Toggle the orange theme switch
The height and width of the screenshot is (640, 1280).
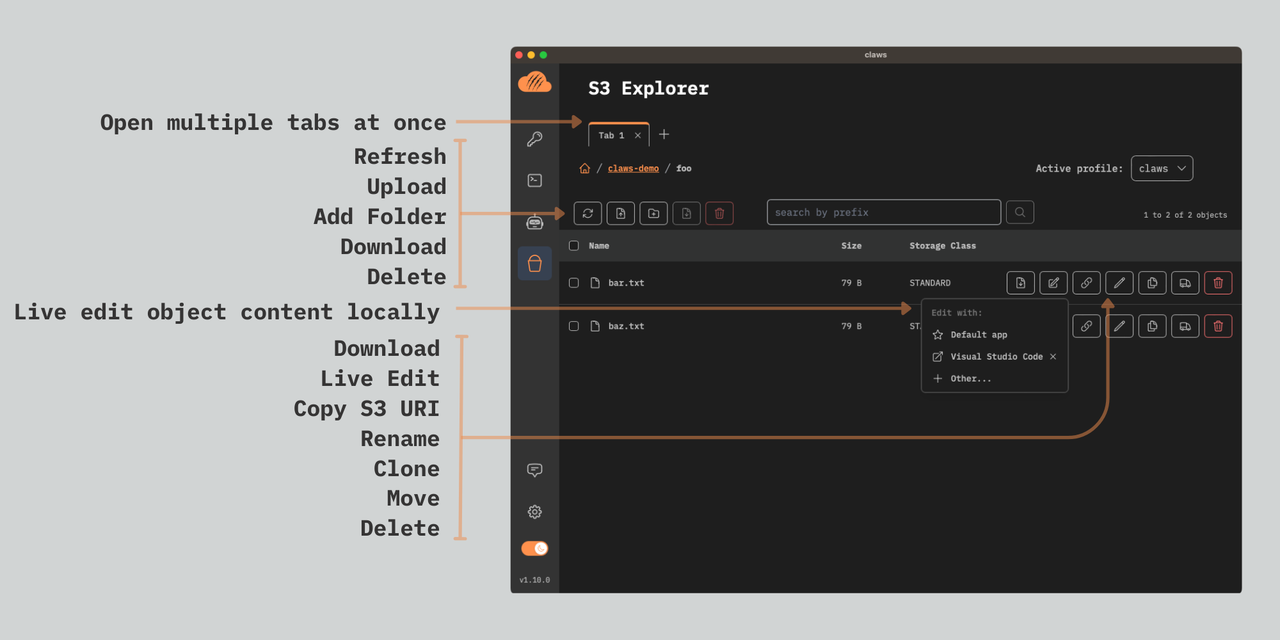(x=535, y=548)
